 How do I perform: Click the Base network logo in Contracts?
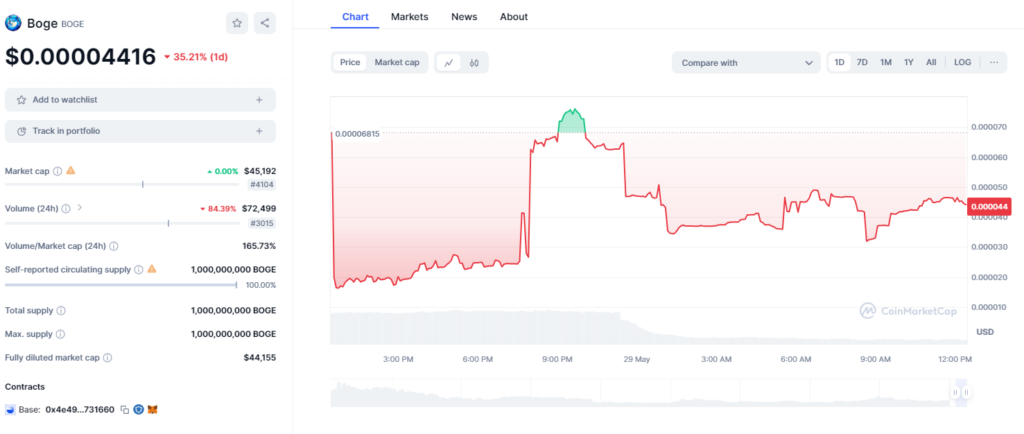pyautogui.click(x=10, y=410)
